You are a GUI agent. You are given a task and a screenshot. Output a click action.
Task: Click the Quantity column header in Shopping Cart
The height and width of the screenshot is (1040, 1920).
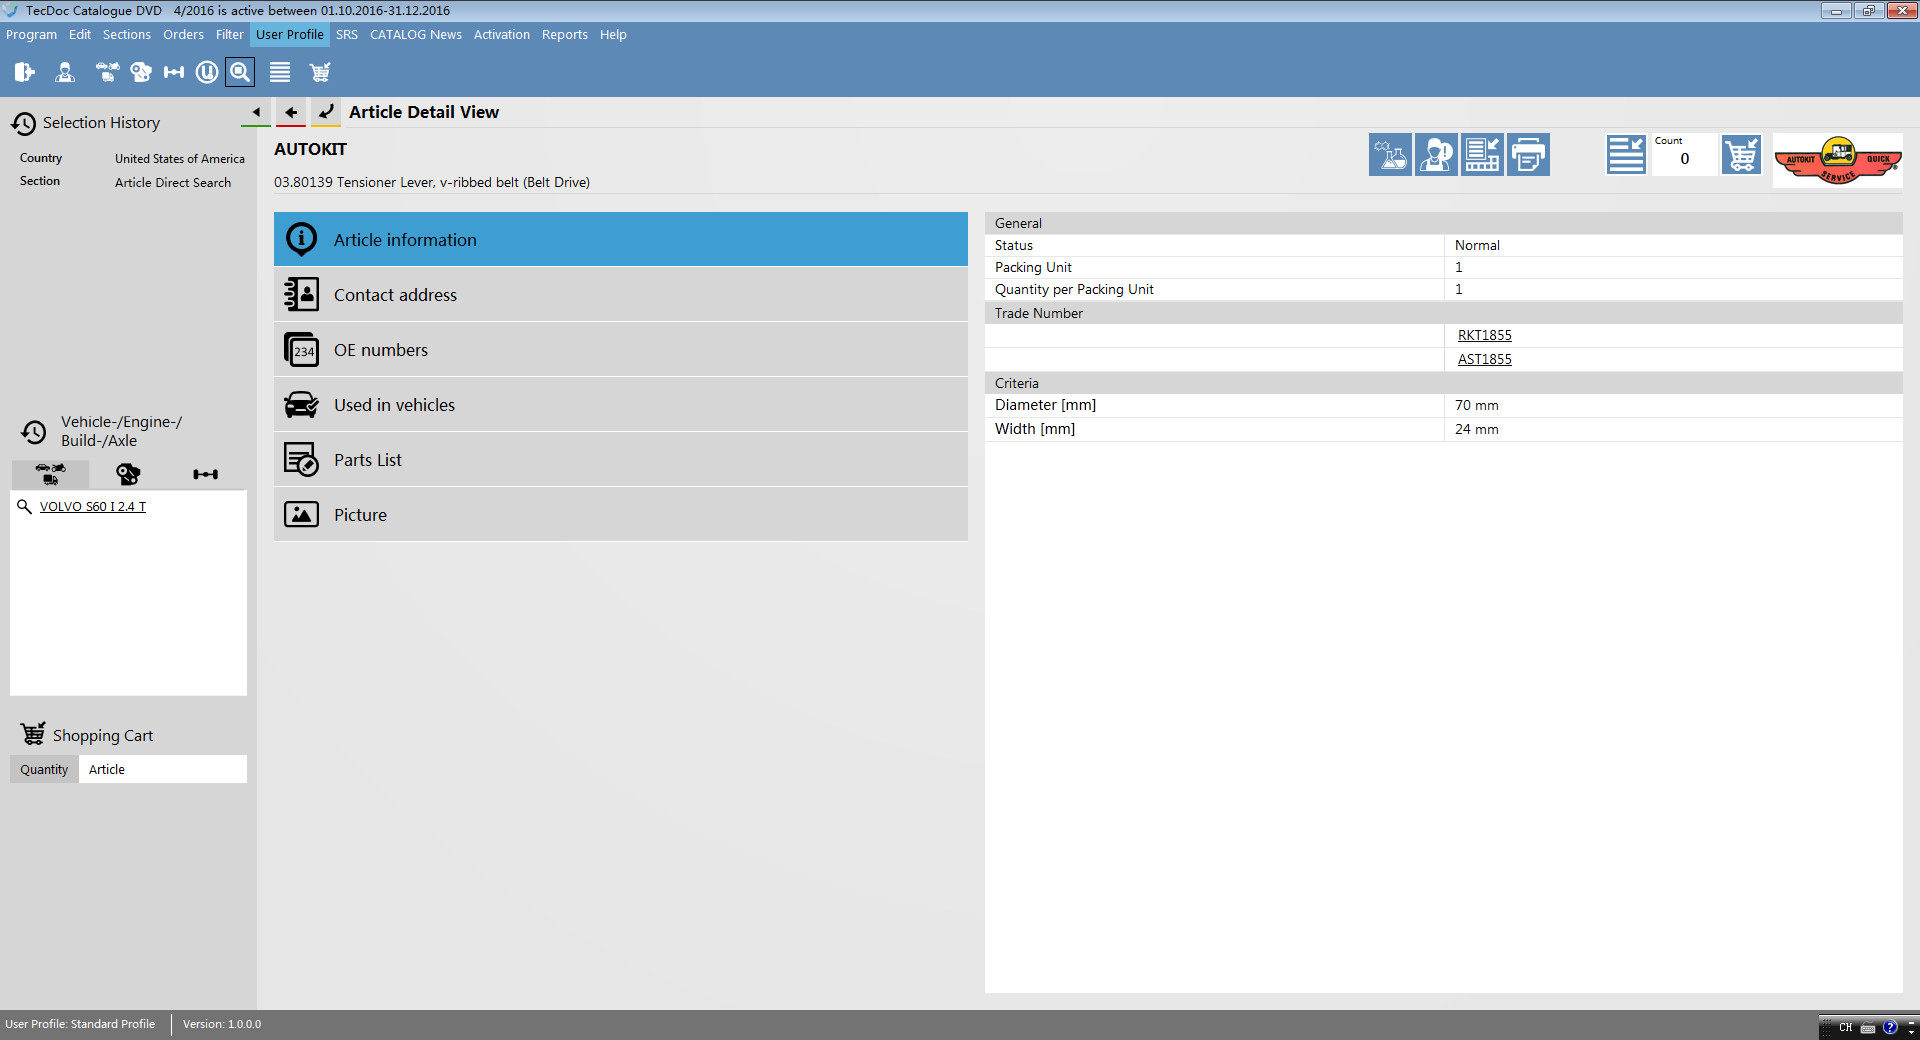click(44, 769)
